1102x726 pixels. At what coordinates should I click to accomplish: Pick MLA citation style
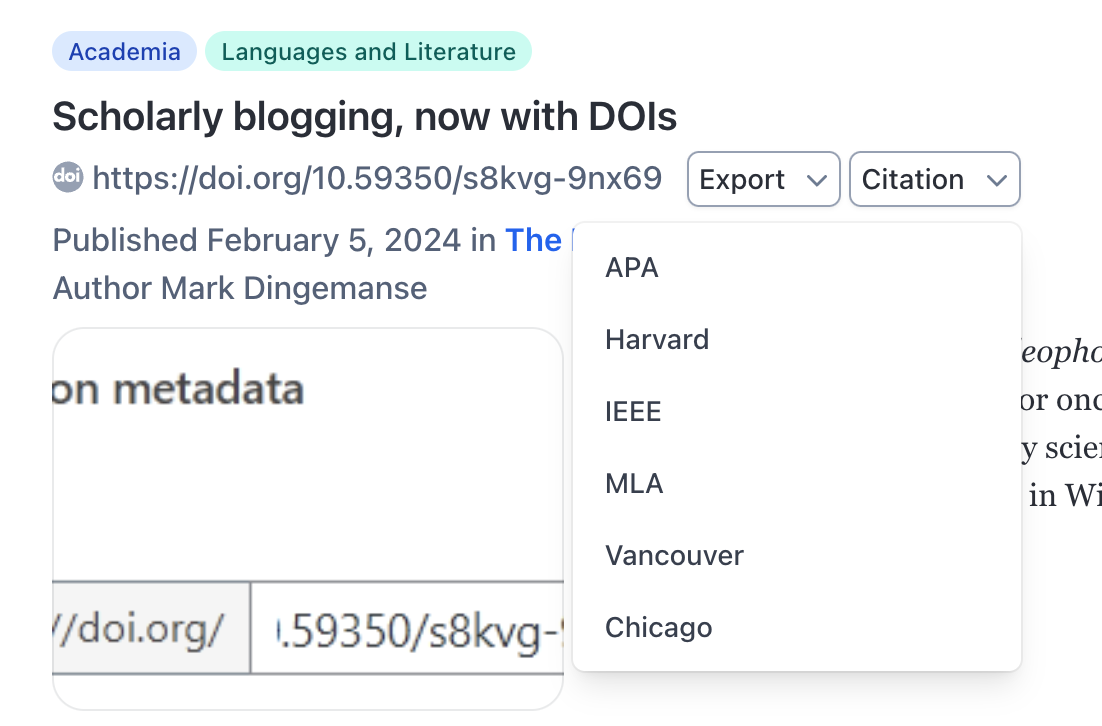(x=634, y=484)
